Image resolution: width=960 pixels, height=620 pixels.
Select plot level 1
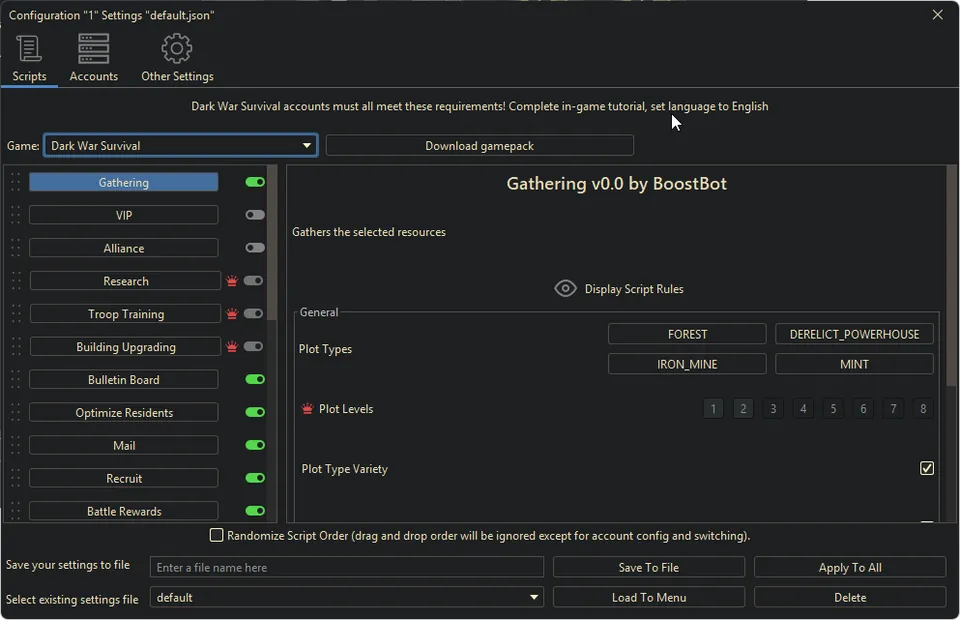[713, 408]
